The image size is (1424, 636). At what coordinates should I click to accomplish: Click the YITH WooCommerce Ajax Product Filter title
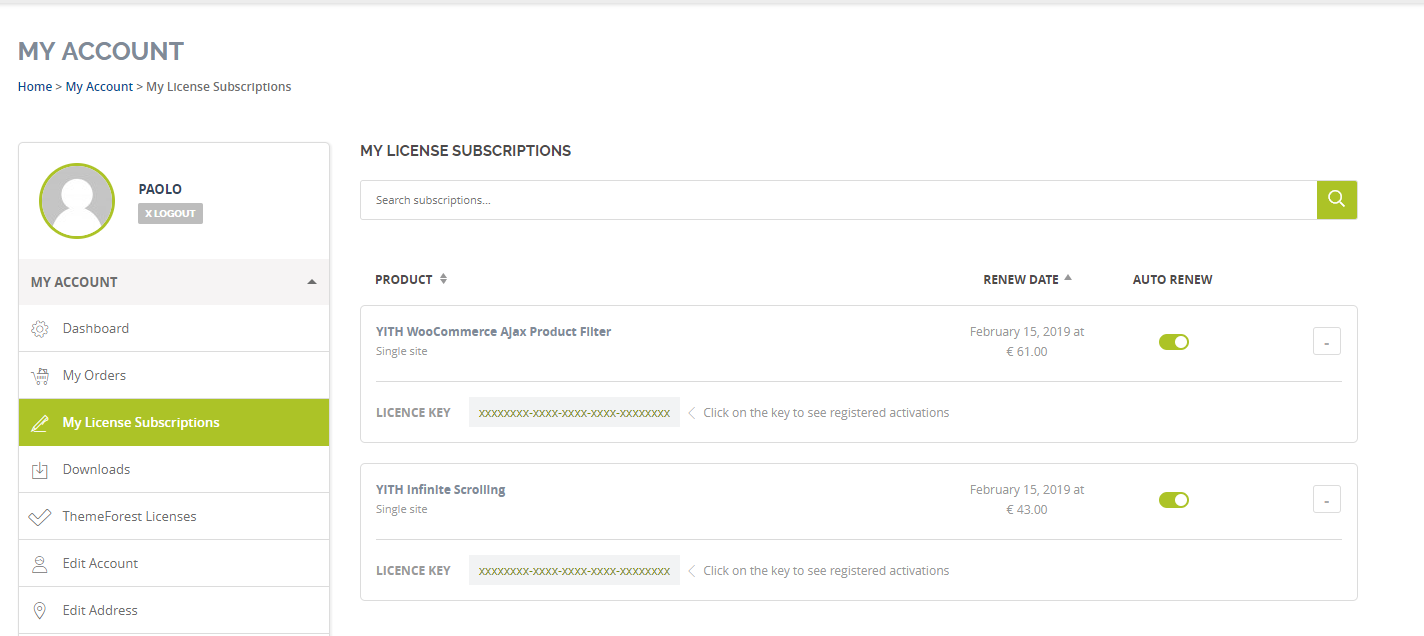493,331
